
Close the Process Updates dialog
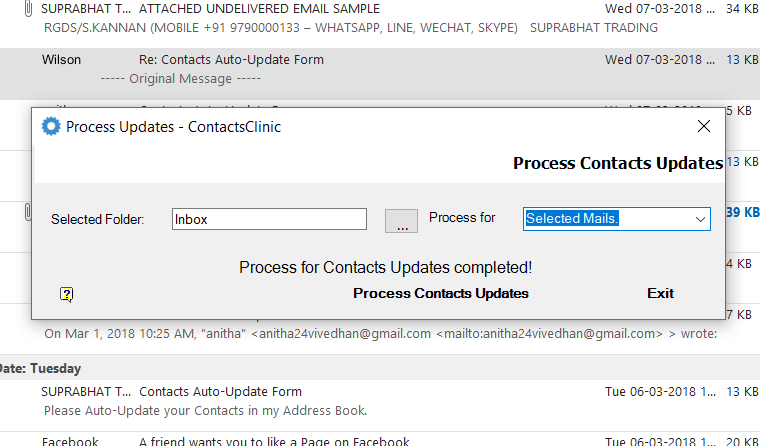704,127
